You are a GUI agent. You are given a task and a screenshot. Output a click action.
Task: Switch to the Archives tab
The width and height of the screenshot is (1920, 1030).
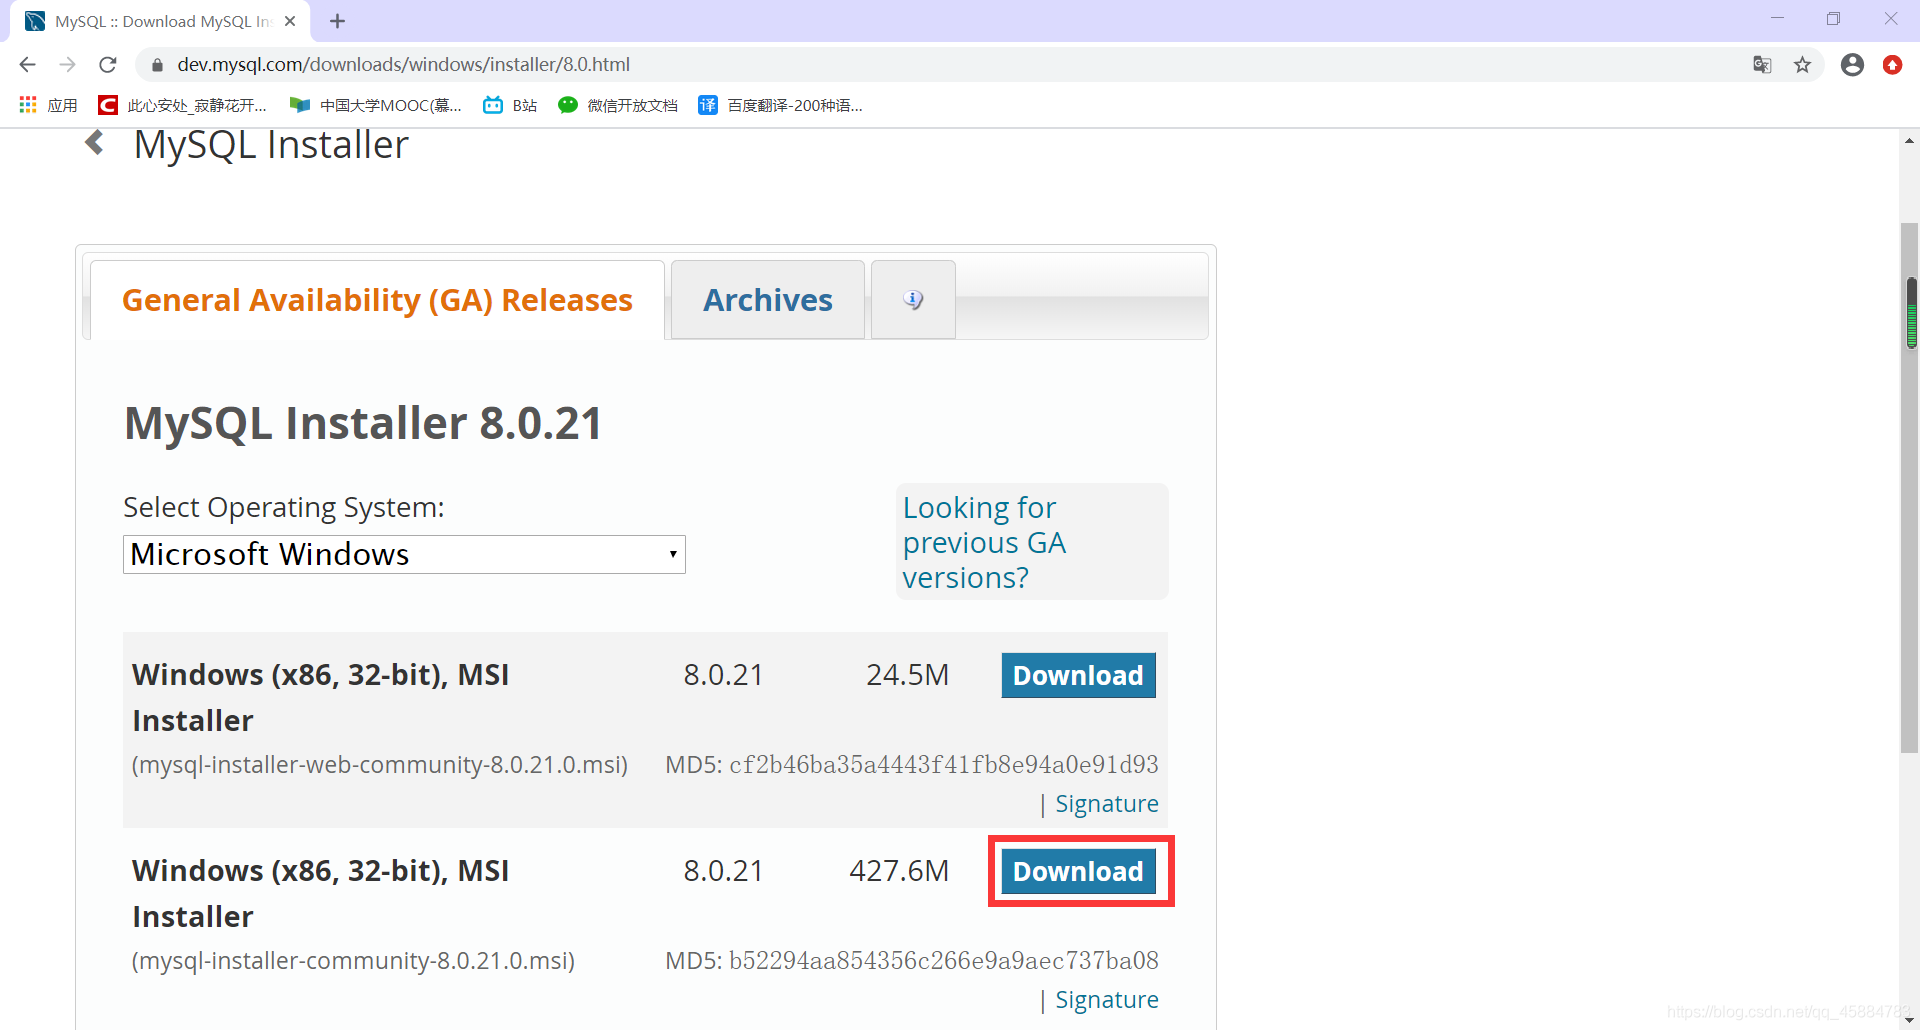click(768, 300)
